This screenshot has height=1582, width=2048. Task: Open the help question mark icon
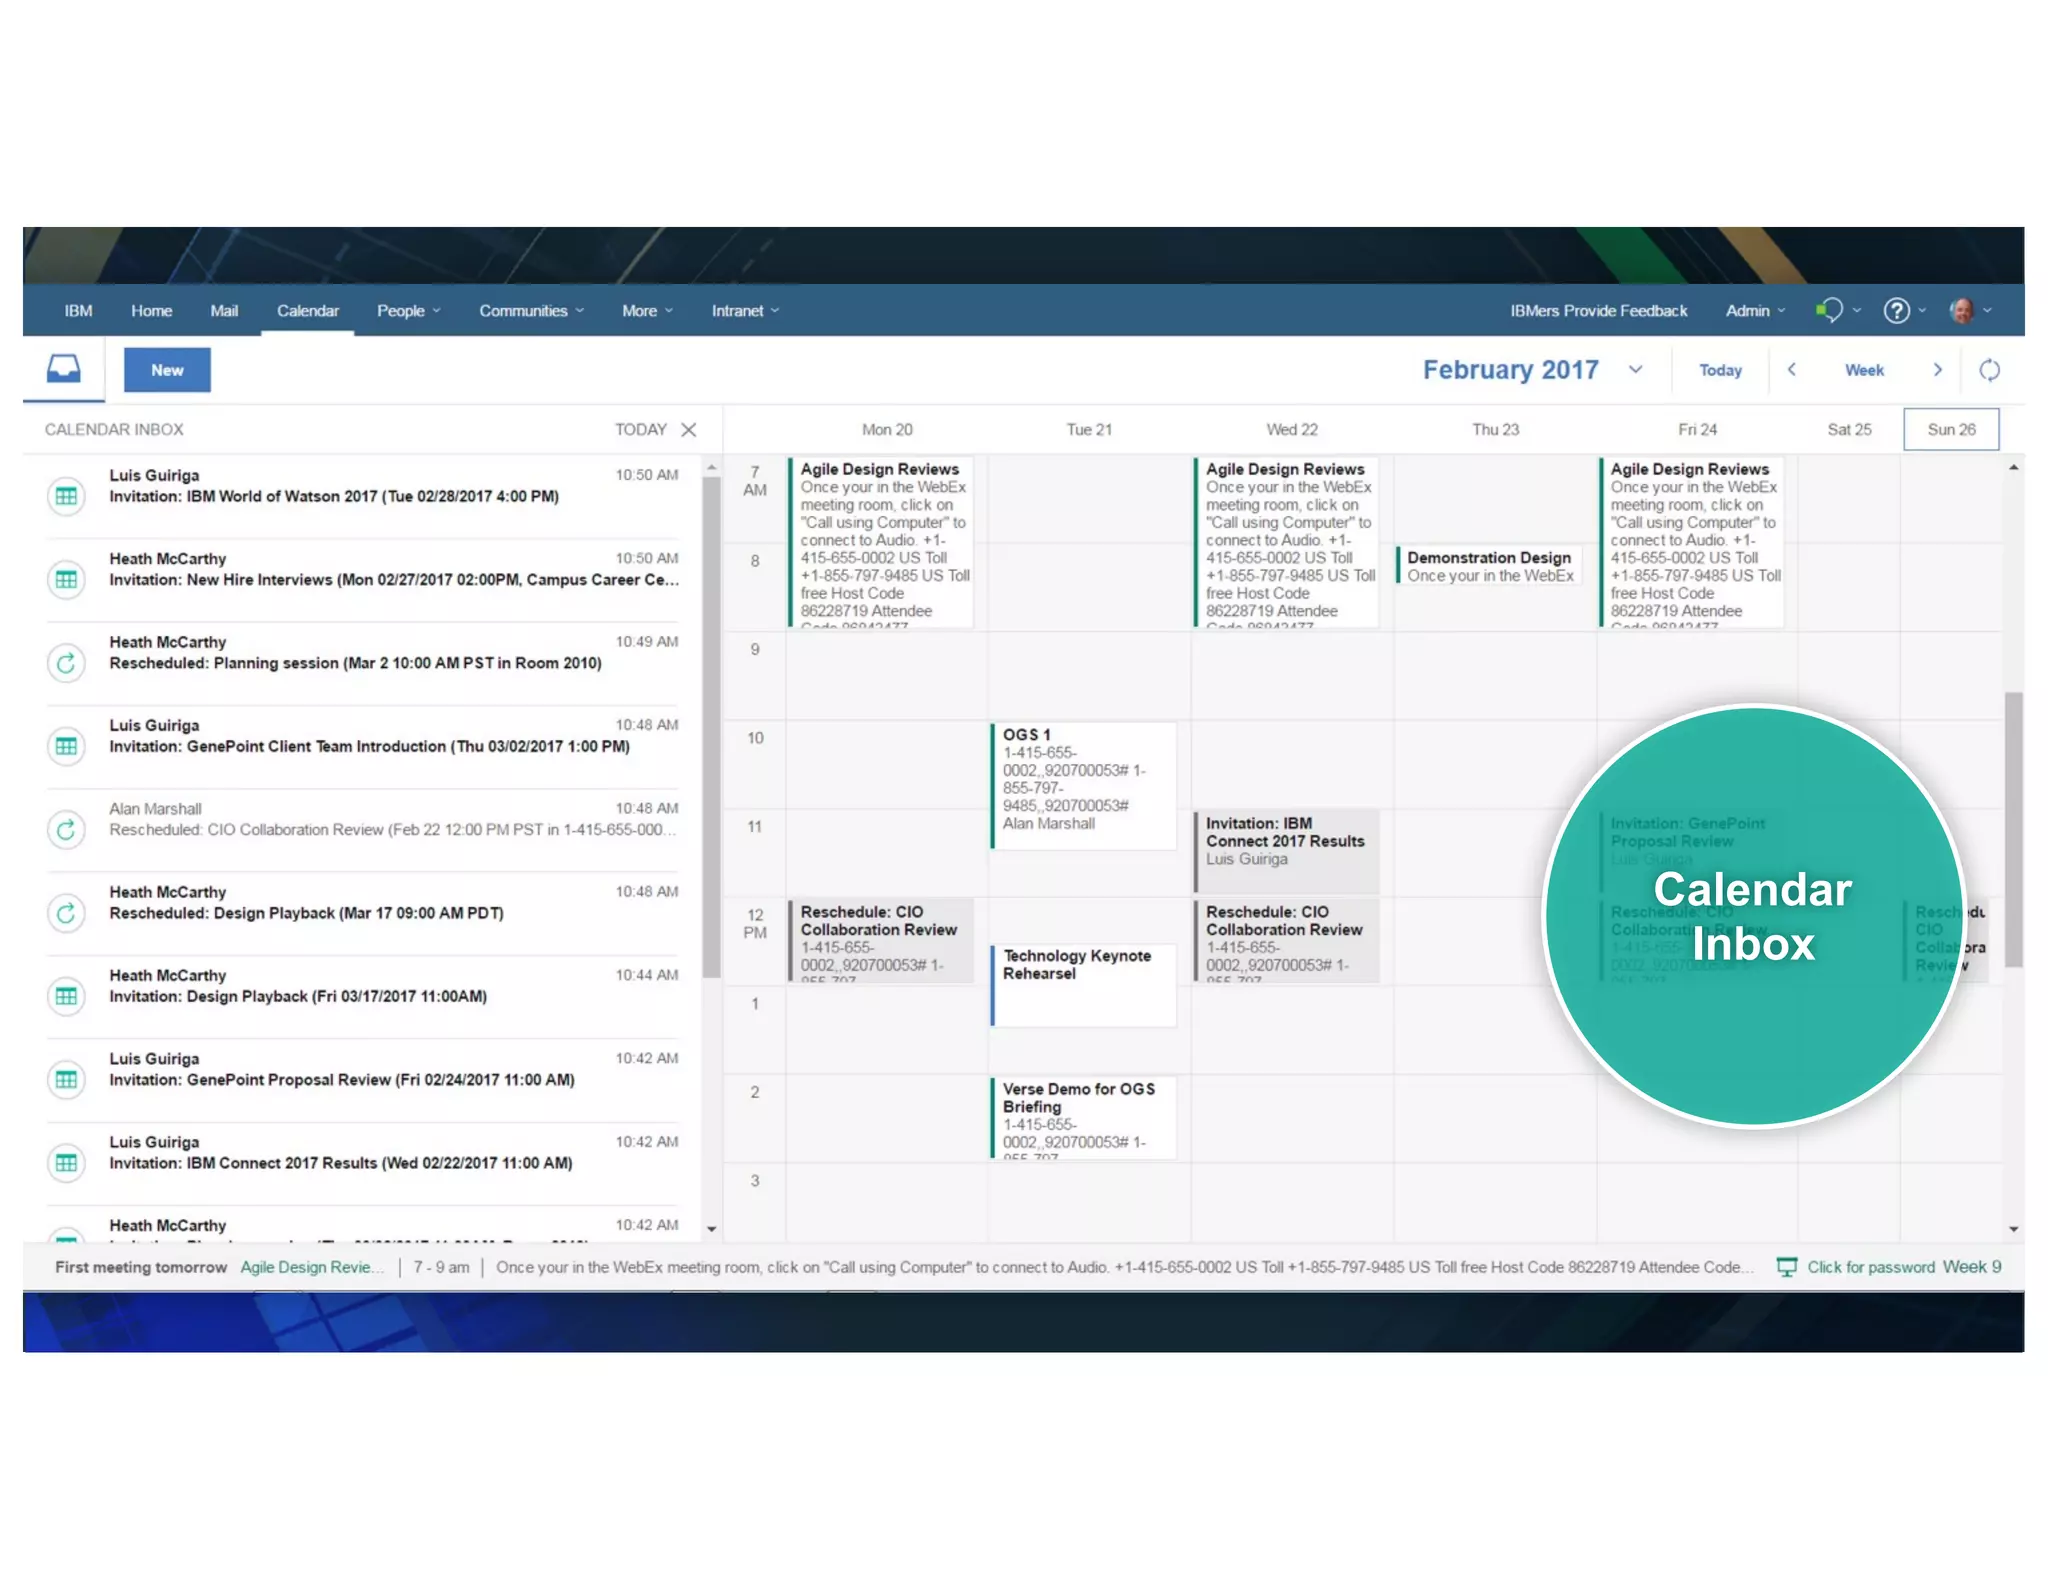(1896, 311)
